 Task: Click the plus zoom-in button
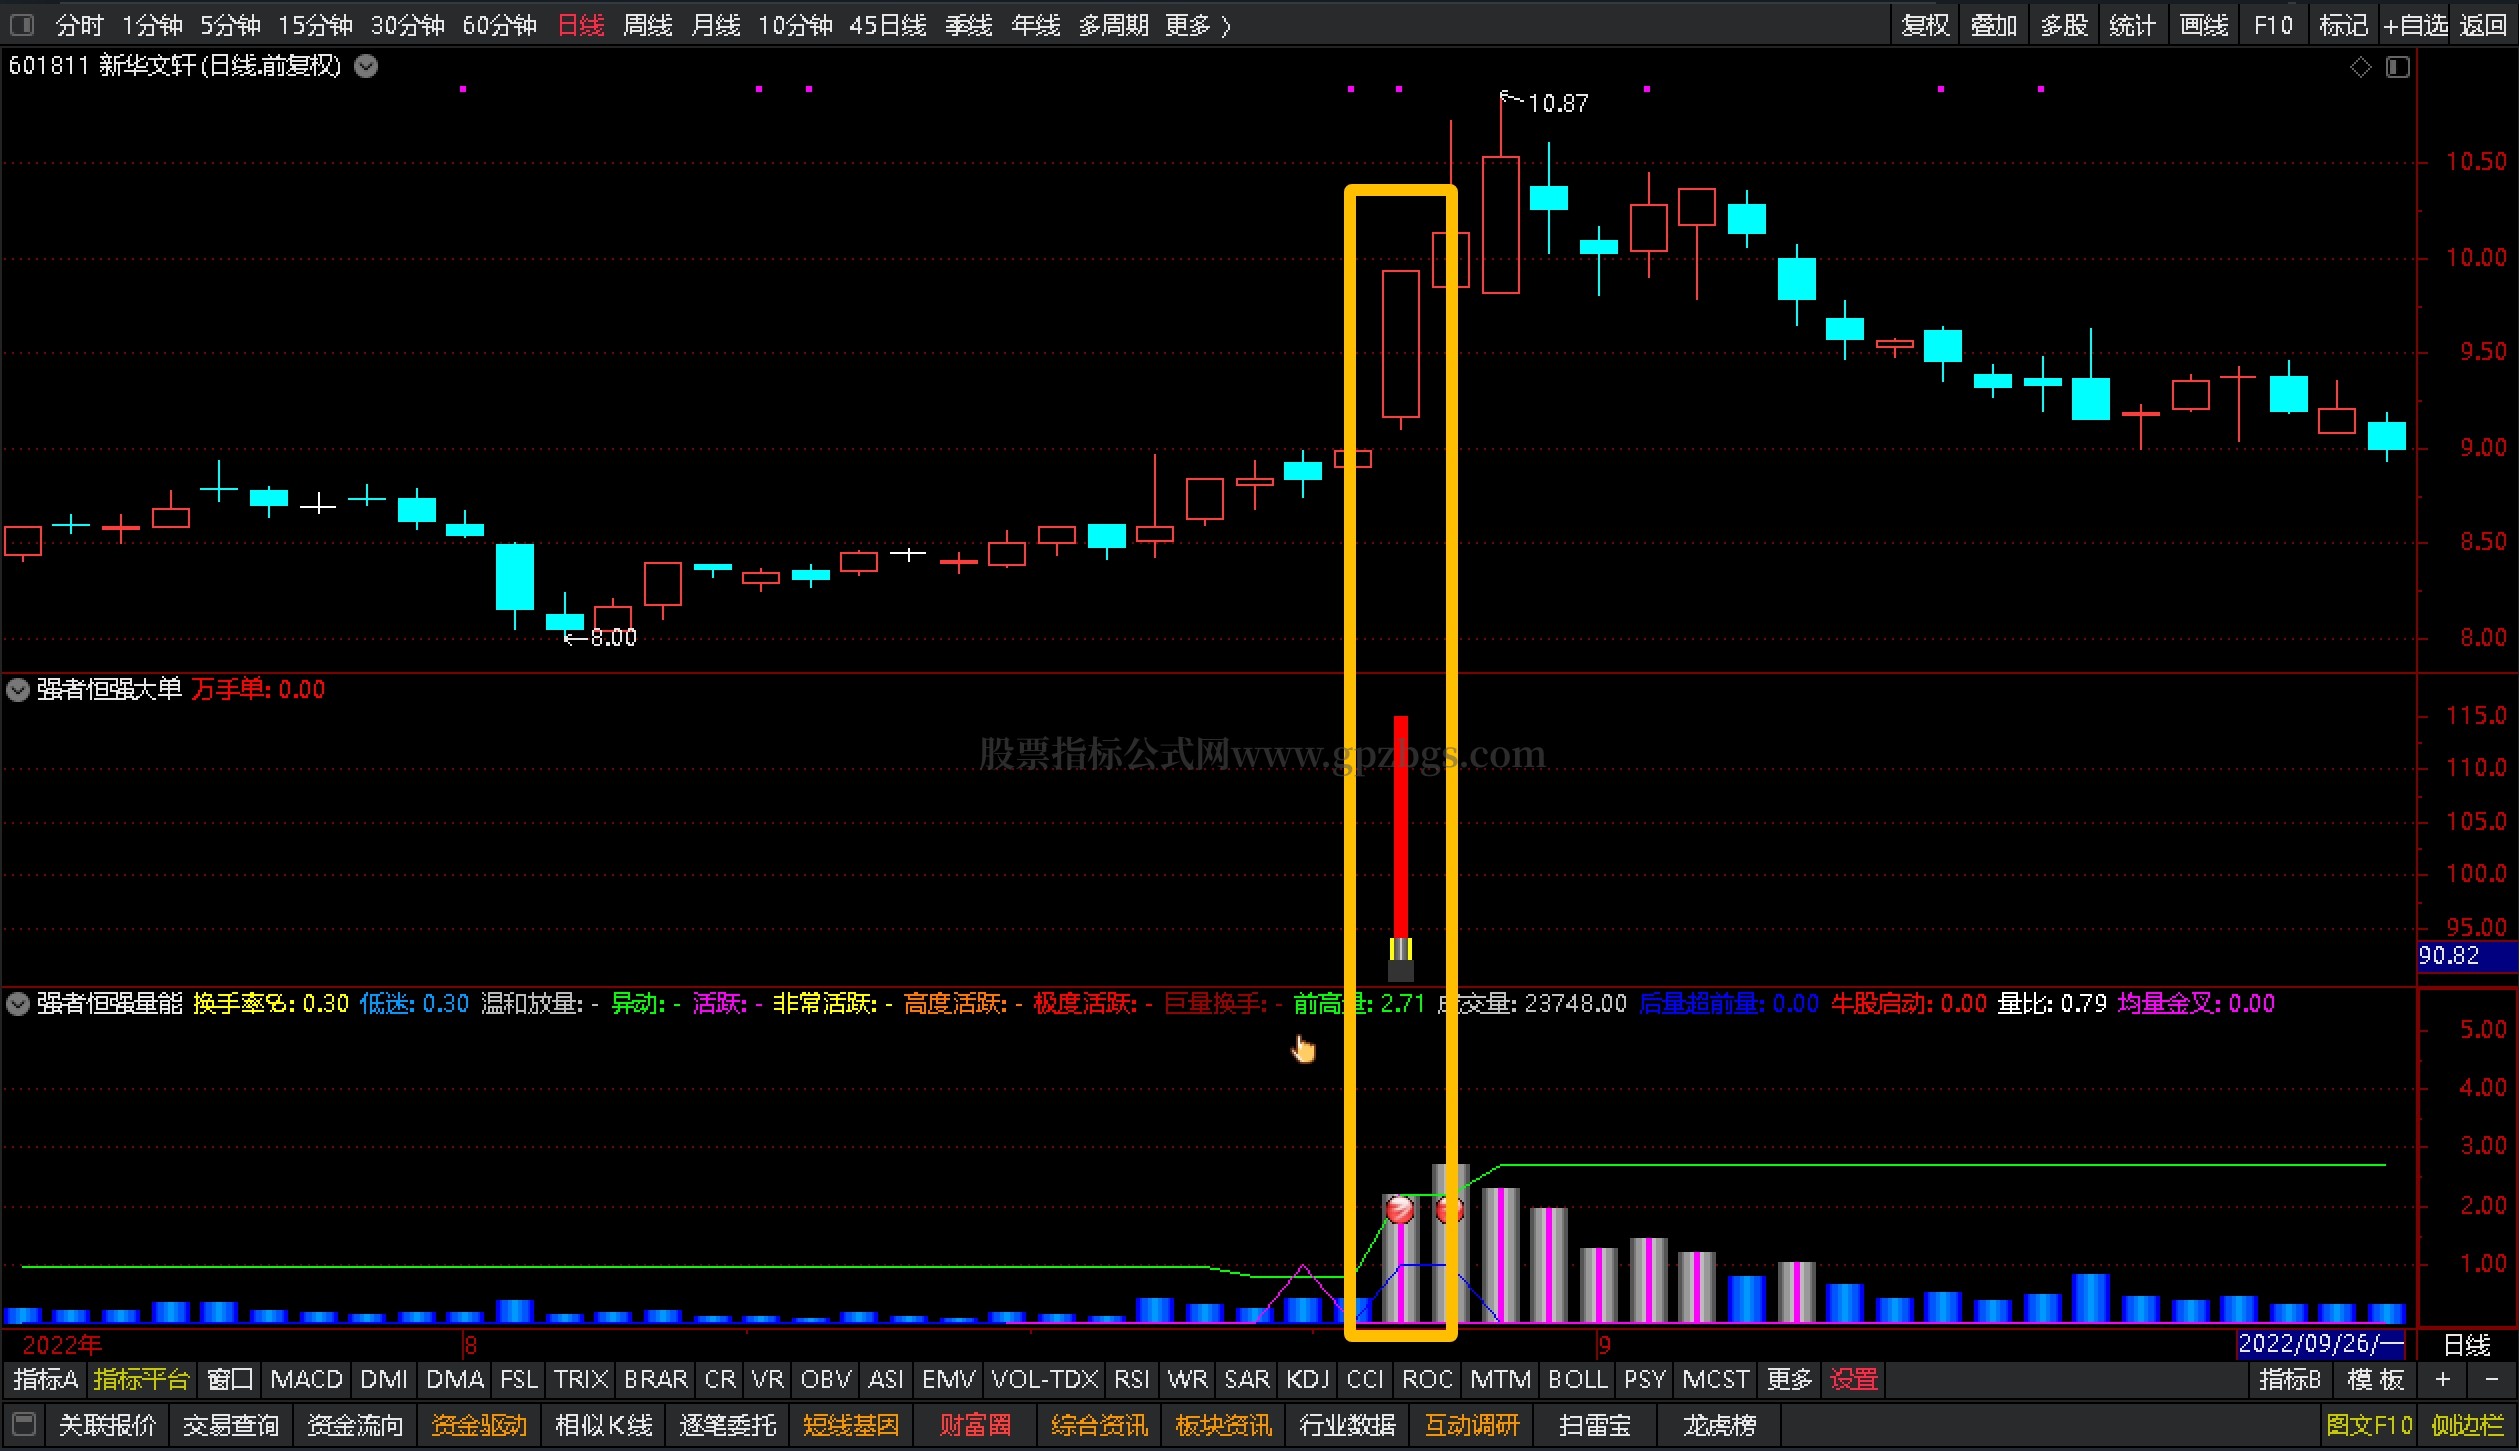point(2442,1379)
